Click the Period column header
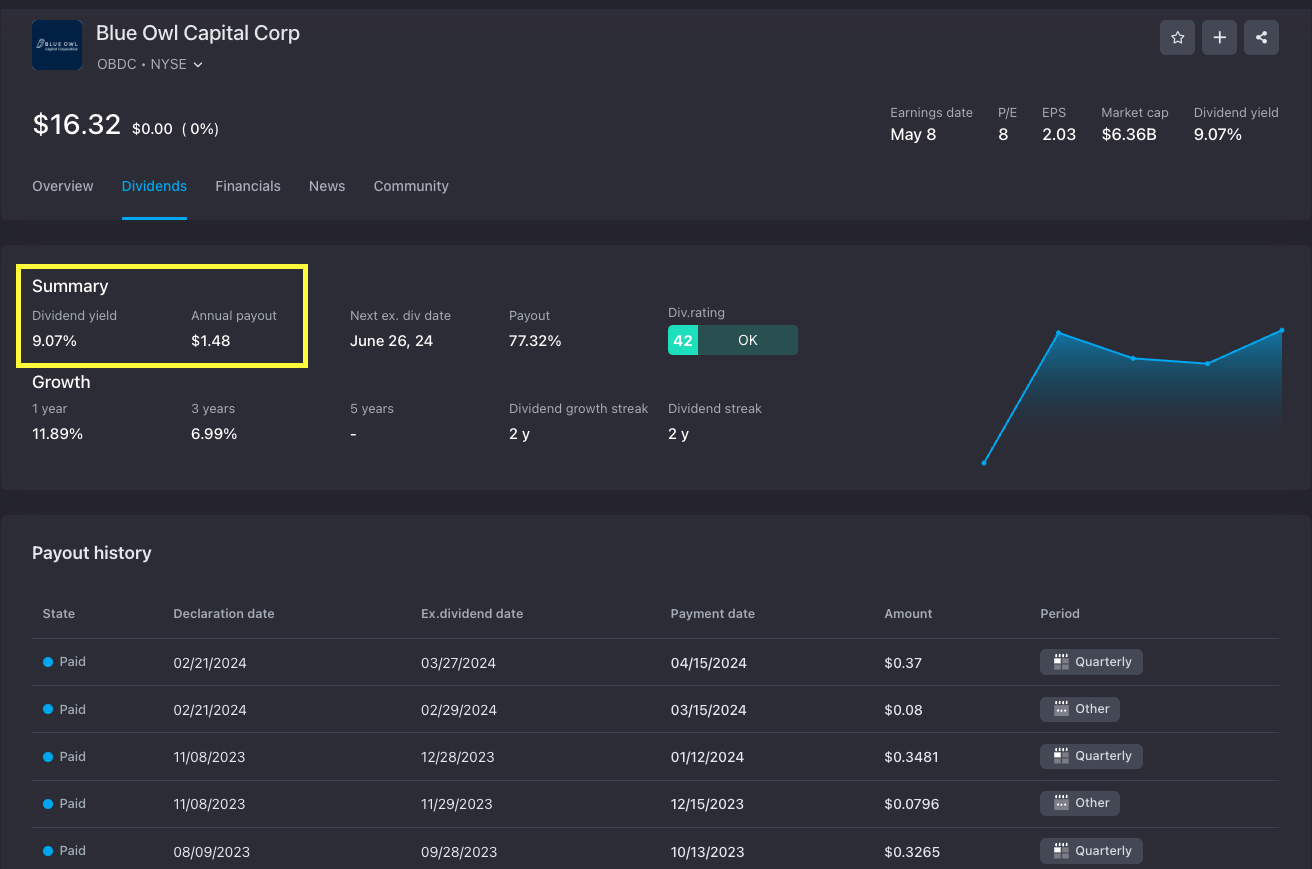Screen dimensions: 1312x869 1060,614
